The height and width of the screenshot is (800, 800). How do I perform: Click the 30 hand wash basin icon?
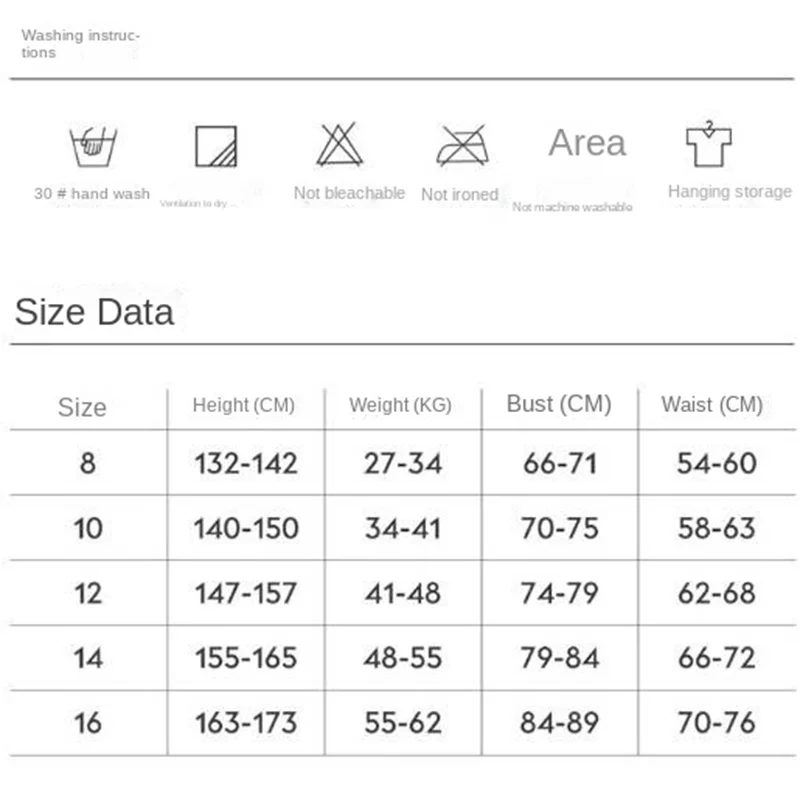[93, 147]
